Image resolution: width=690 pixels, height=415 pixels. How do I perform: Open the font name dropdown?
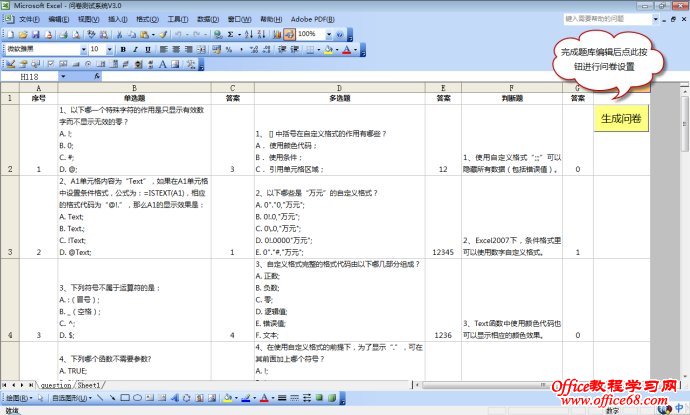pos(83,50)
